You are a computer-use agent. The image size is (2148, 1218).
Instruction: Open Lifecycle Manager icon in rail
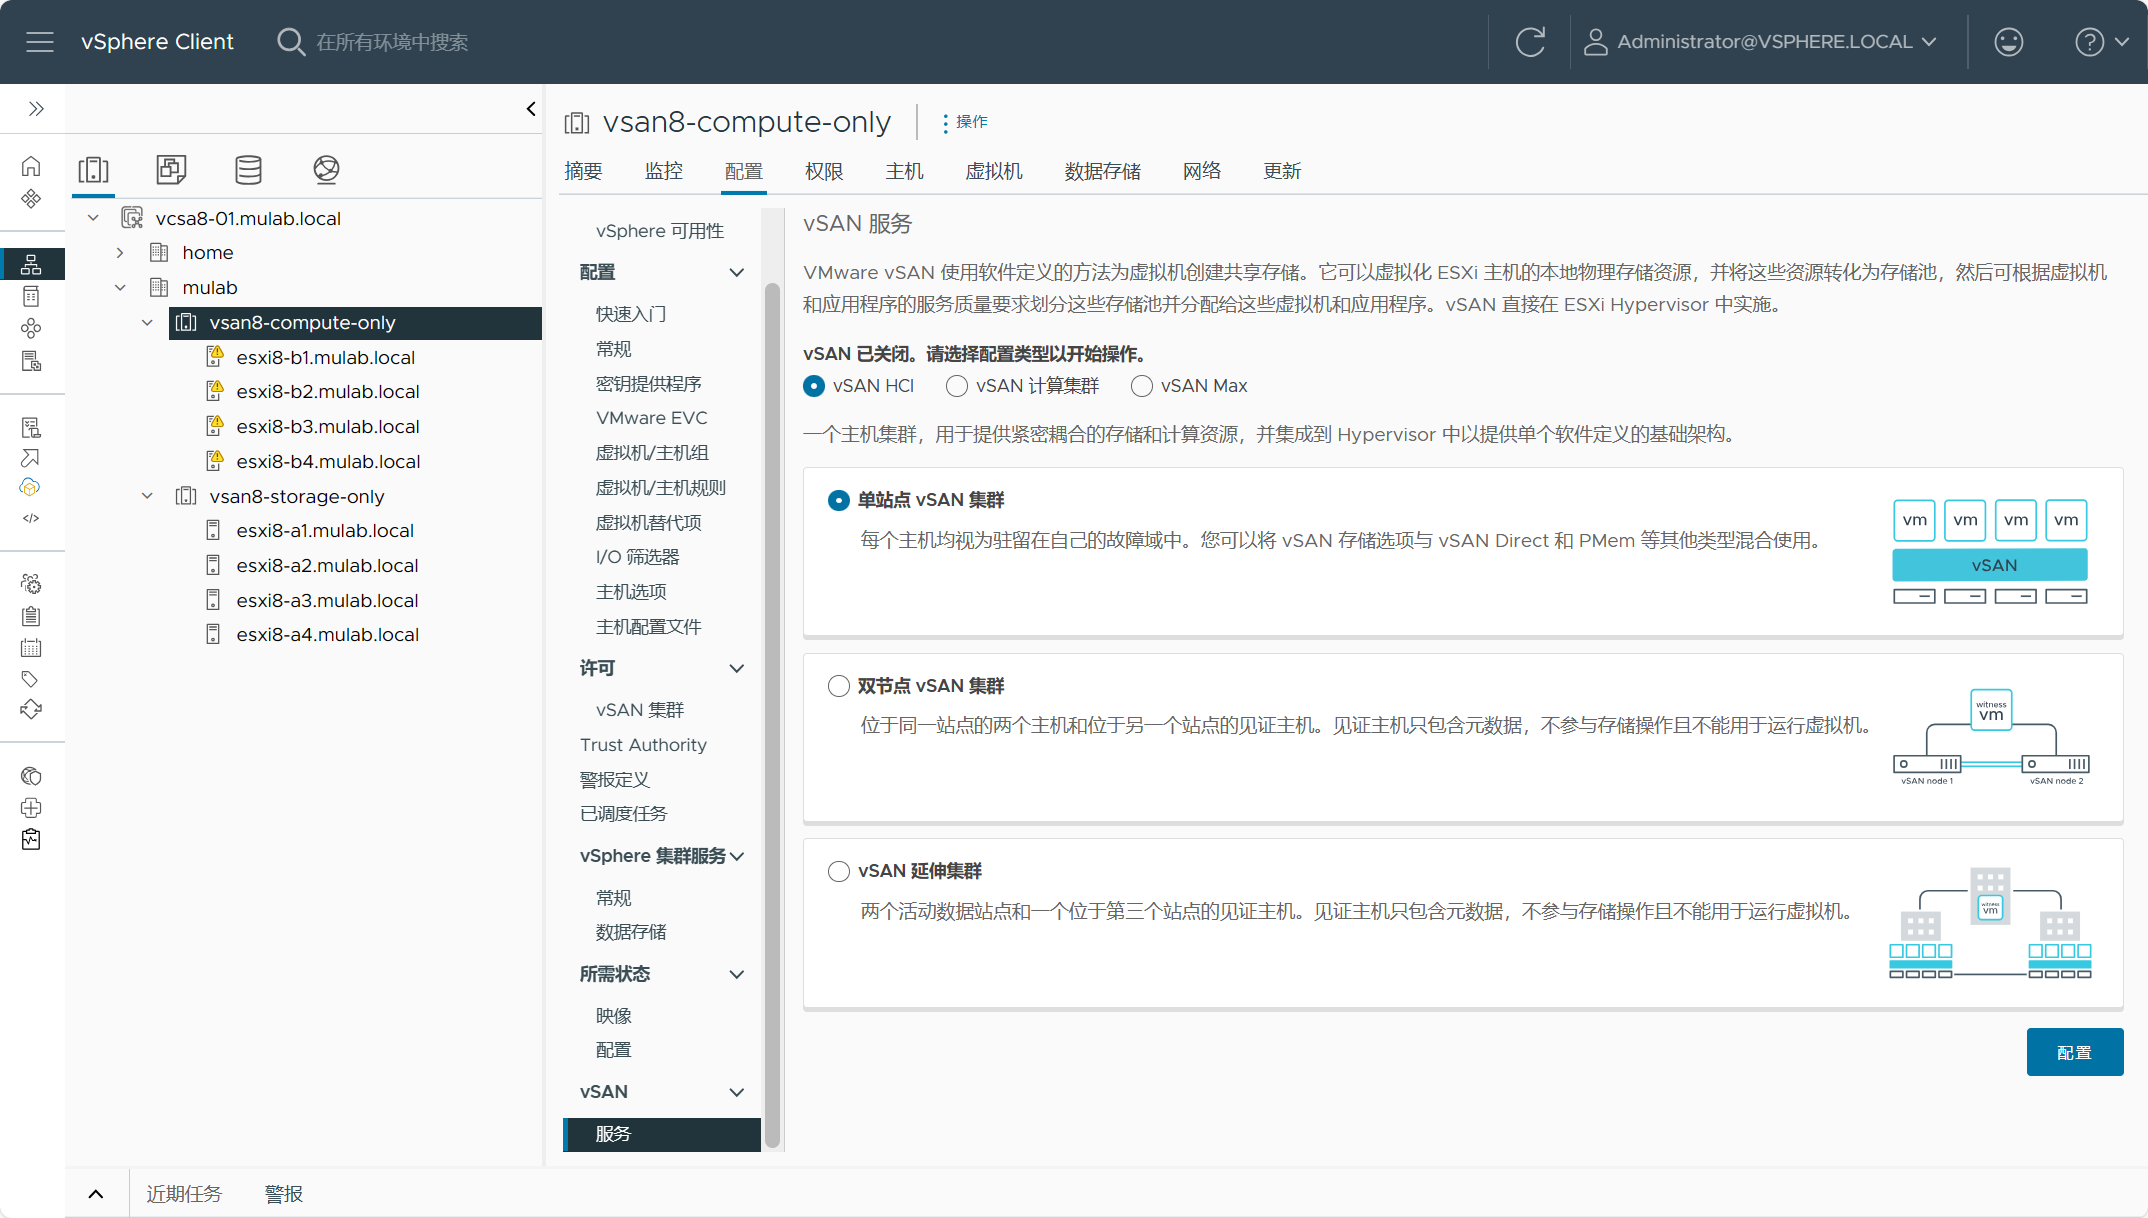[31, 709]
